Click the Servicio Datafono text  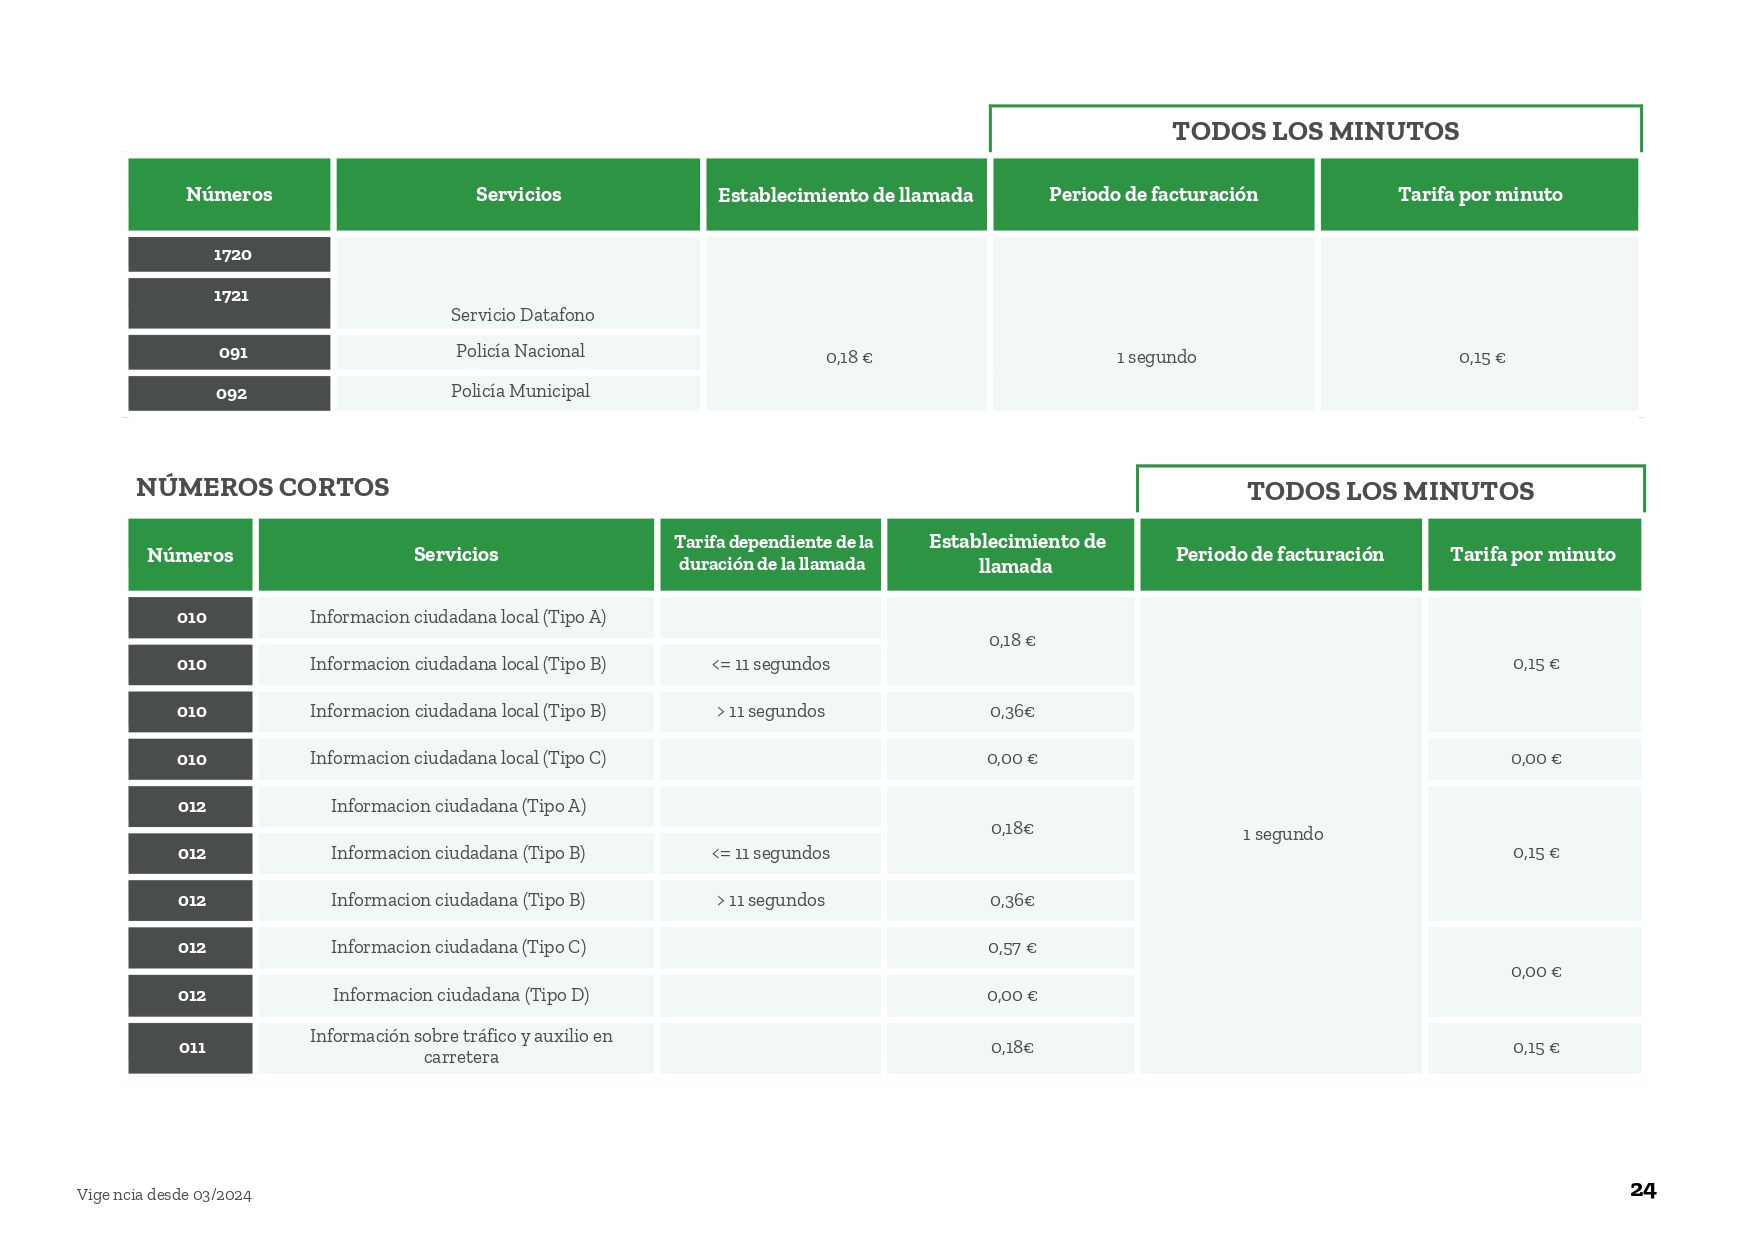(522, 315)
